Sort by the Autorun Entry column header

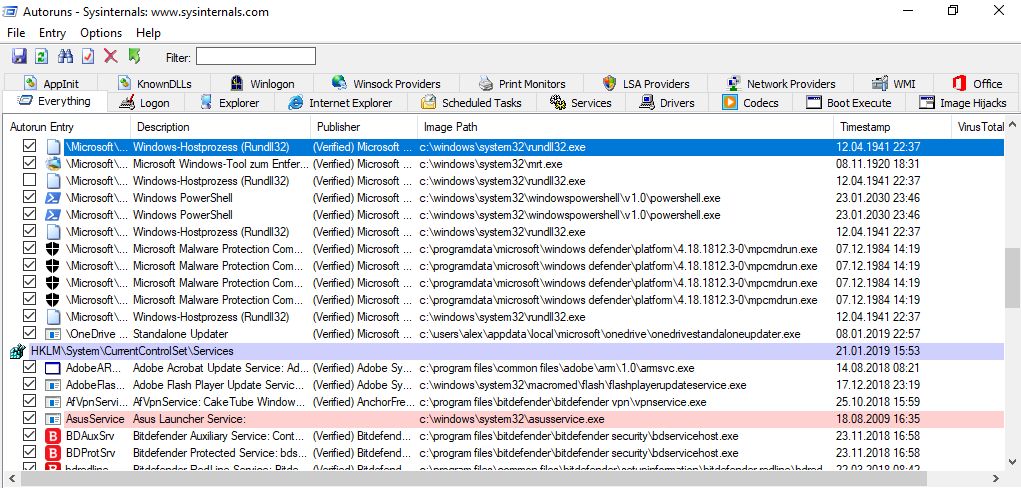(66, 127)
